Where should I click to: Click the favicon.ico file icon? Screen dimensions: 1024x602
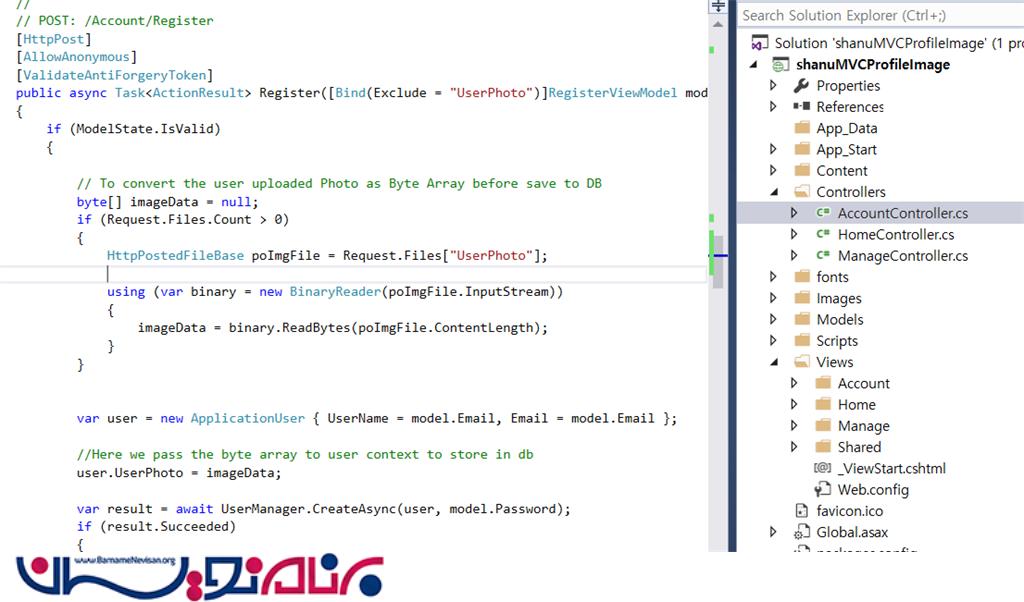click(x=801, y=511)
